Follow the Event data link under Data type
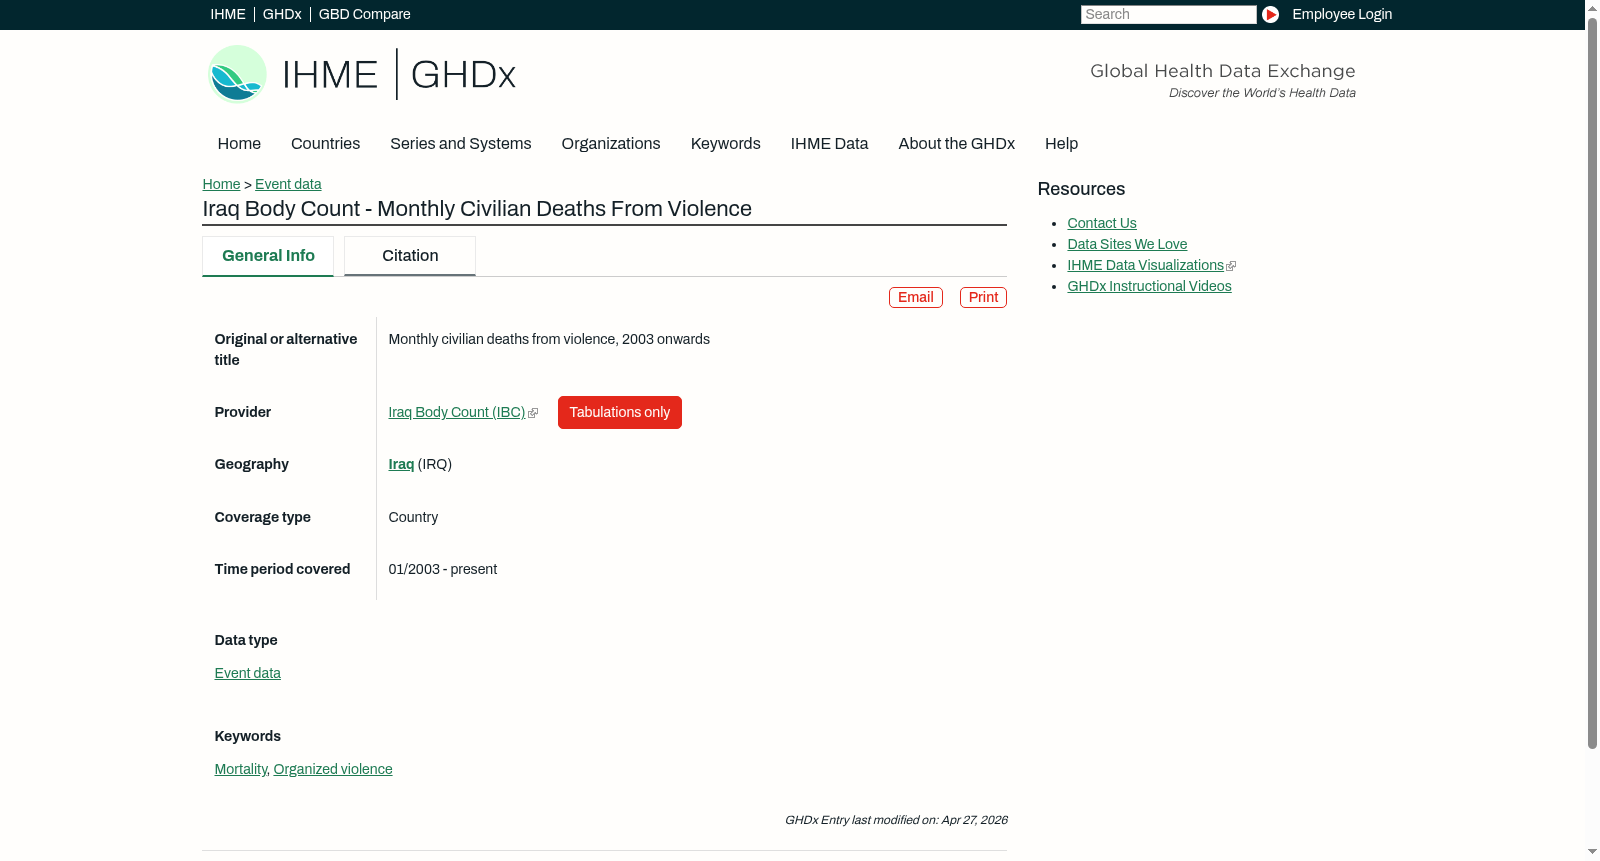 [x=248, y=673]
